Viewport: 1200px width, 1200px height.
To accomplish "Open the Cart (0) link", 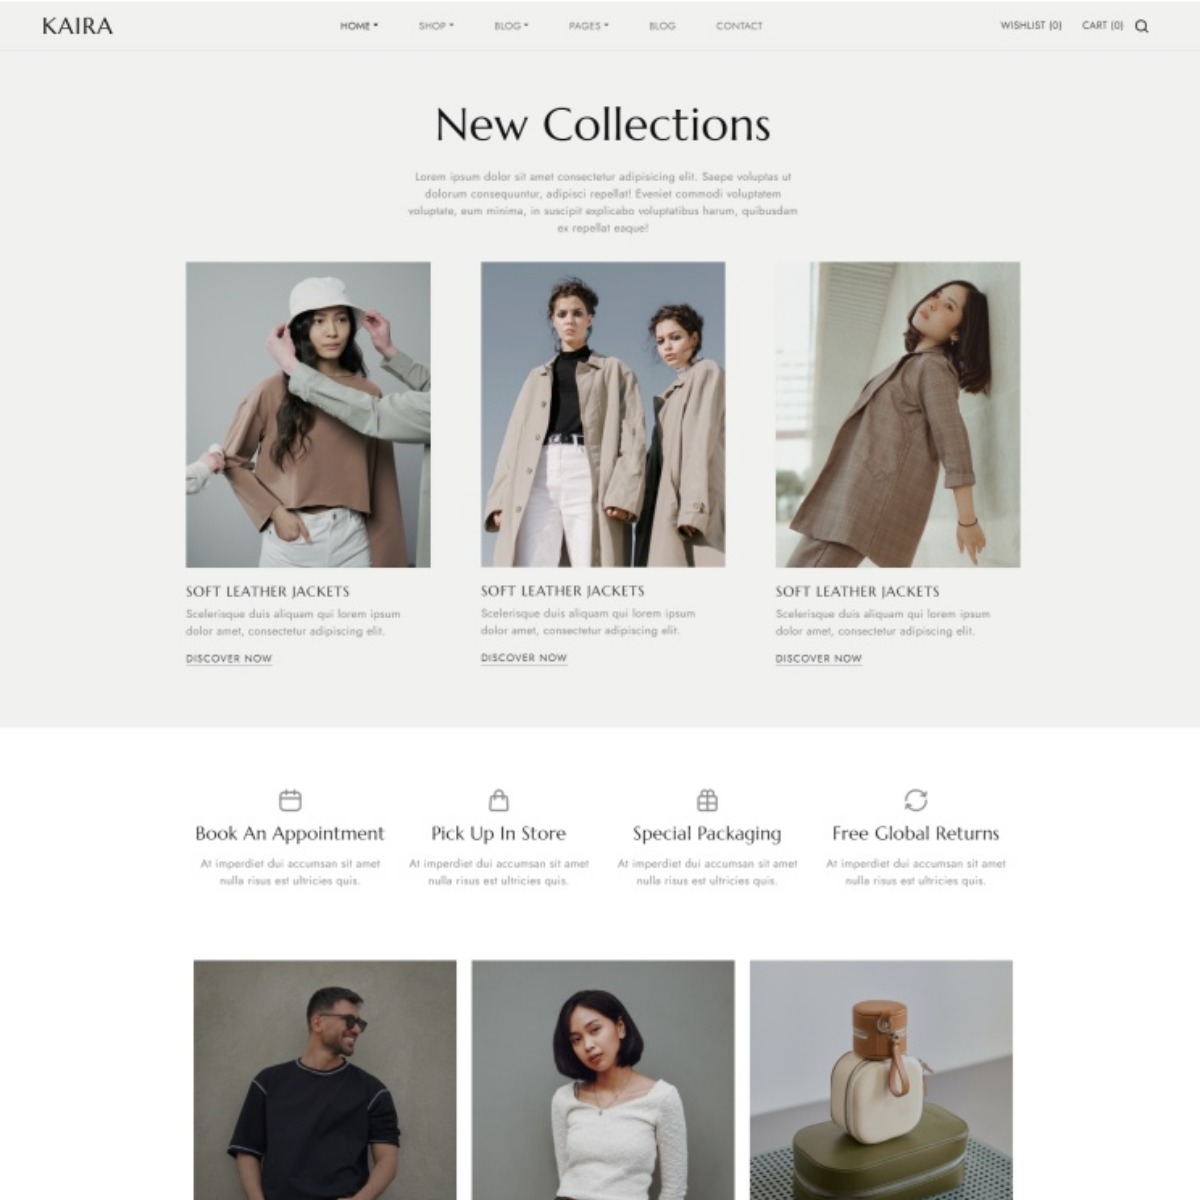I will point(1102,25).
